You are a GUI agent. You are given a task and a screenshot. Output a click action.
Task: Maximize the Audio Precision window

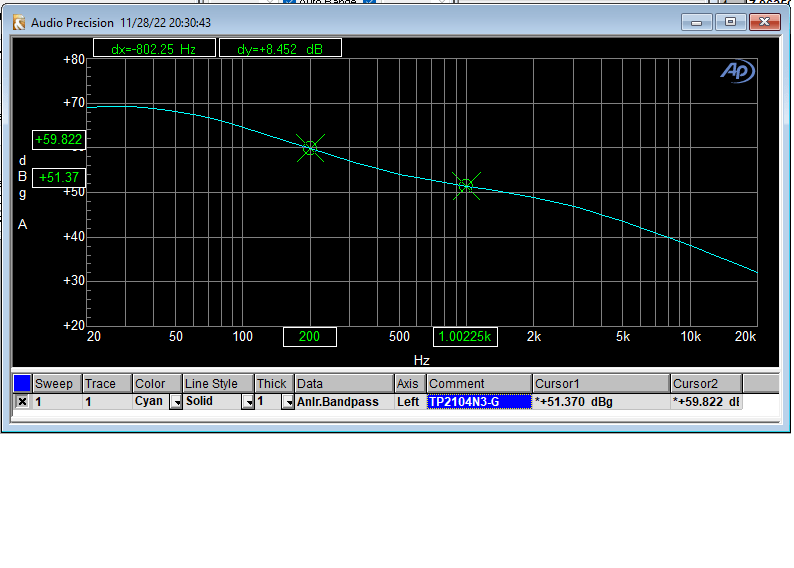tap(730, 22)
